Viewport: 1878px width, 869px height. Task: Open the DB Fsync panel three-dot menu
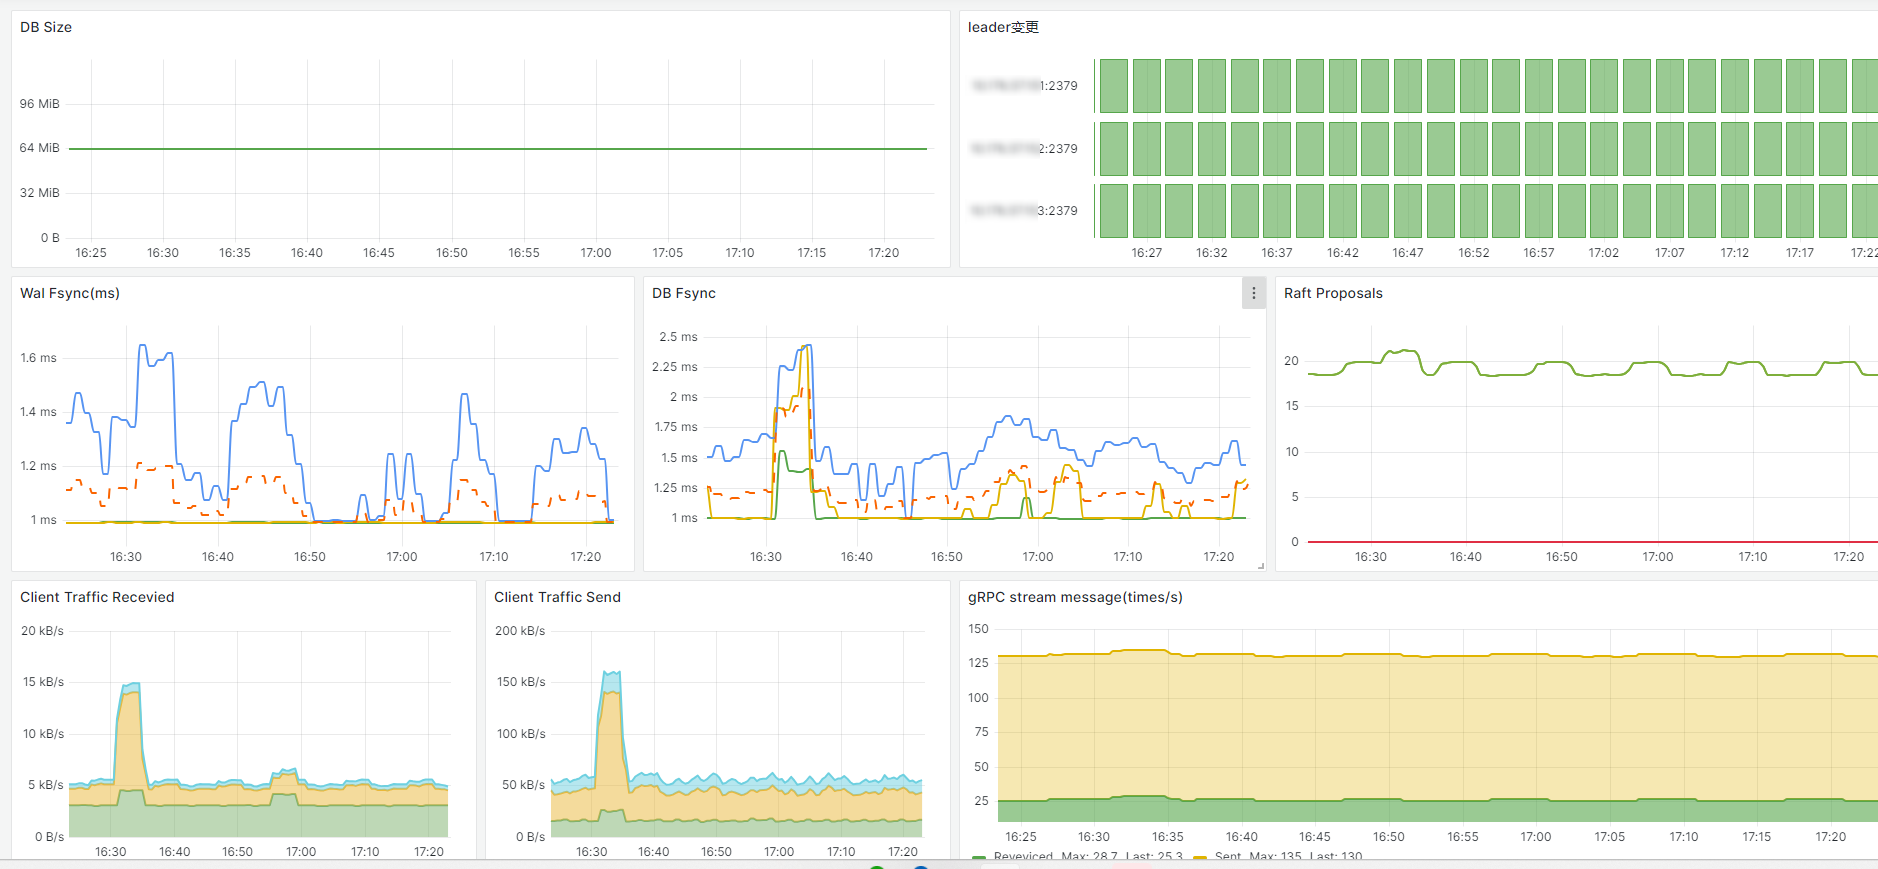(1253, 293)
